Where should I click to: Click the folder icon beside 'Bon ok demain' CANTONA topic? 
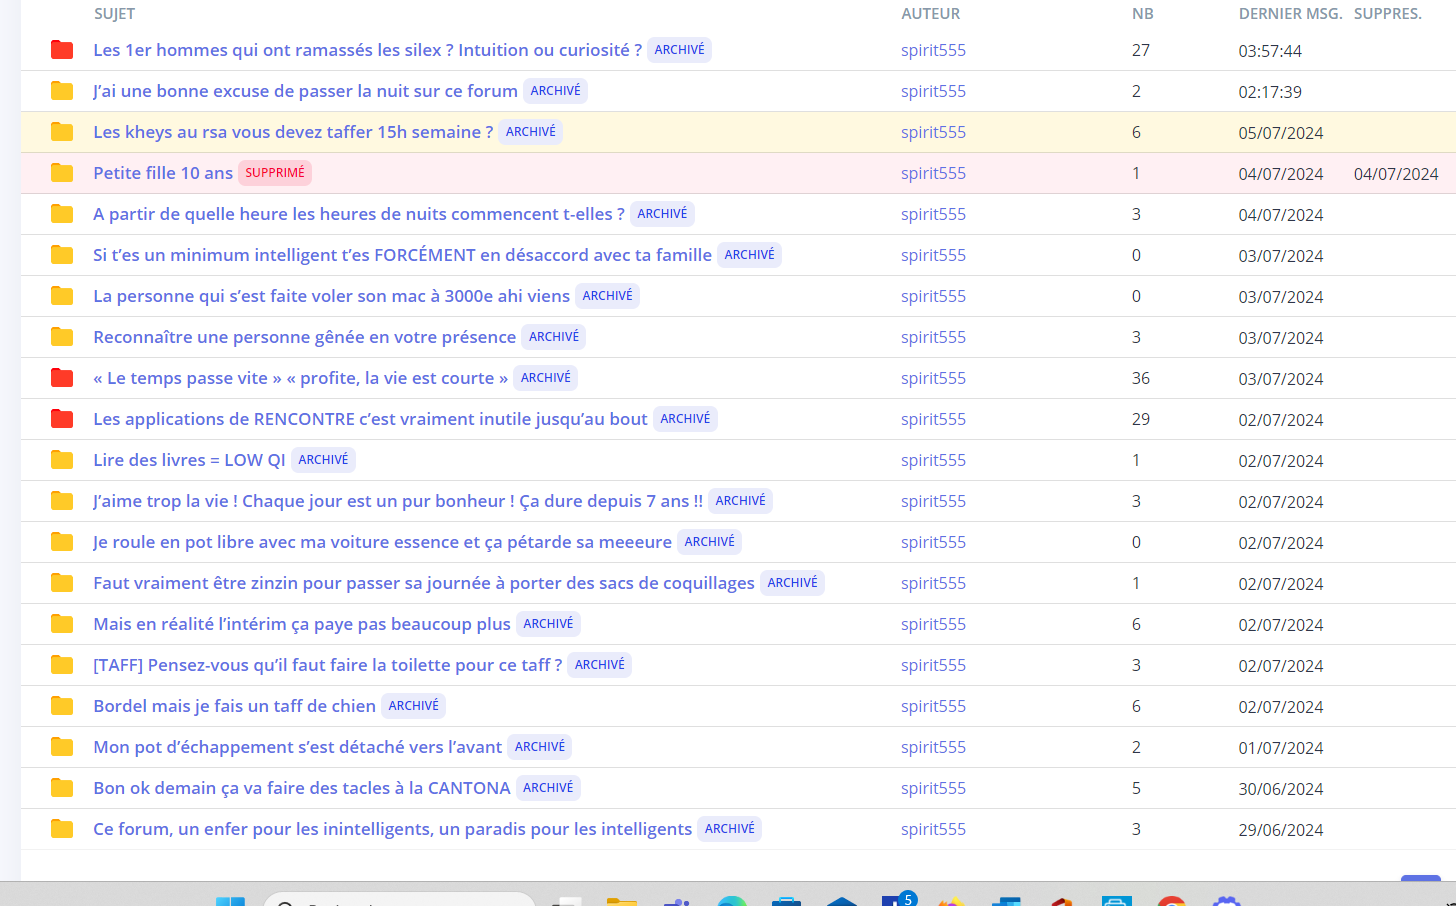pos(62,788)
